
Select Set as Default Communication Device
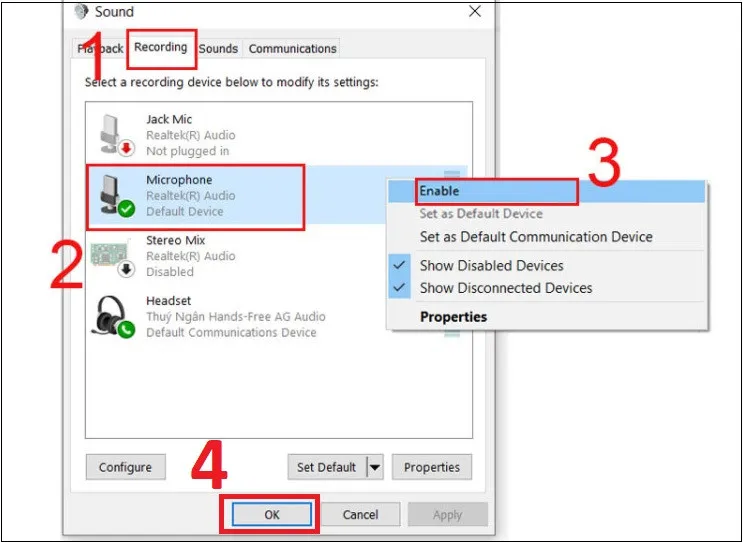[535, 237]
